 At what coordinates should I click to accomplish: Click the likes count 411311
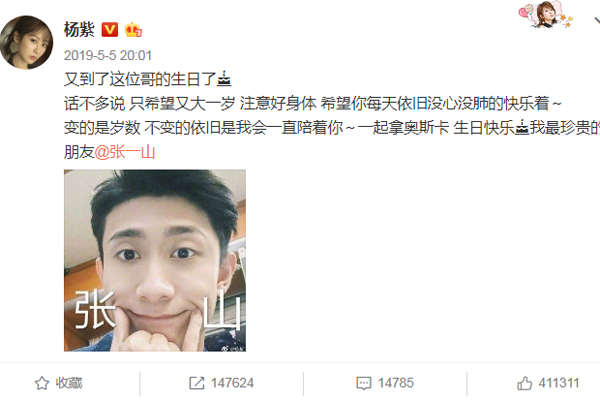559,383
